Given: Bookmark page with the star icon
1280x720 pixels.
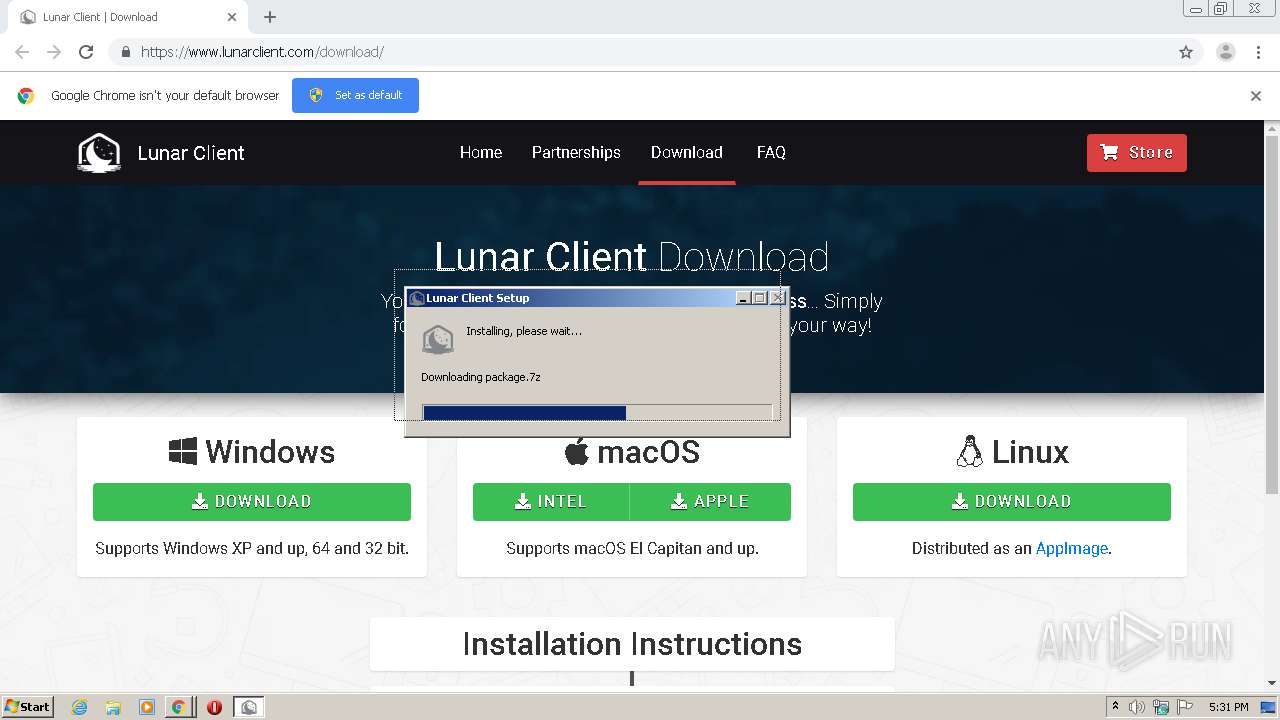Looking at the screenshot, I should click(x=1186, y=52).
